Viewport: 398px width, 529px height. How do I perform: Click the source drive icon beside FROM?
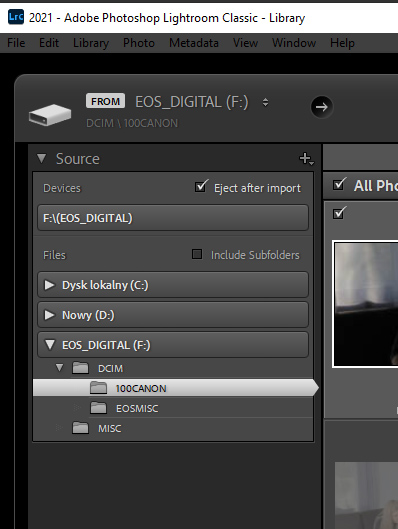tap(50, 115)
